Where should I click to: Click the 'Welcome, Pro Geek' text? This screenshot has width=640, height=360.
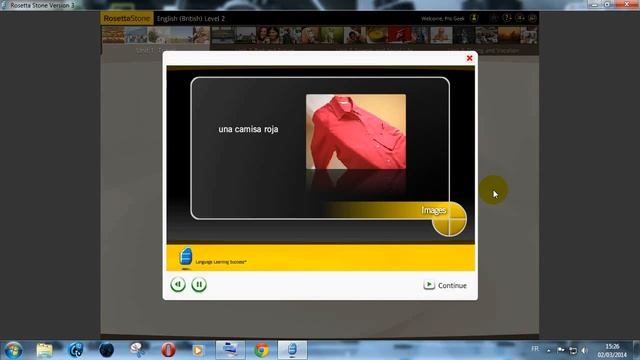[442, 18]
